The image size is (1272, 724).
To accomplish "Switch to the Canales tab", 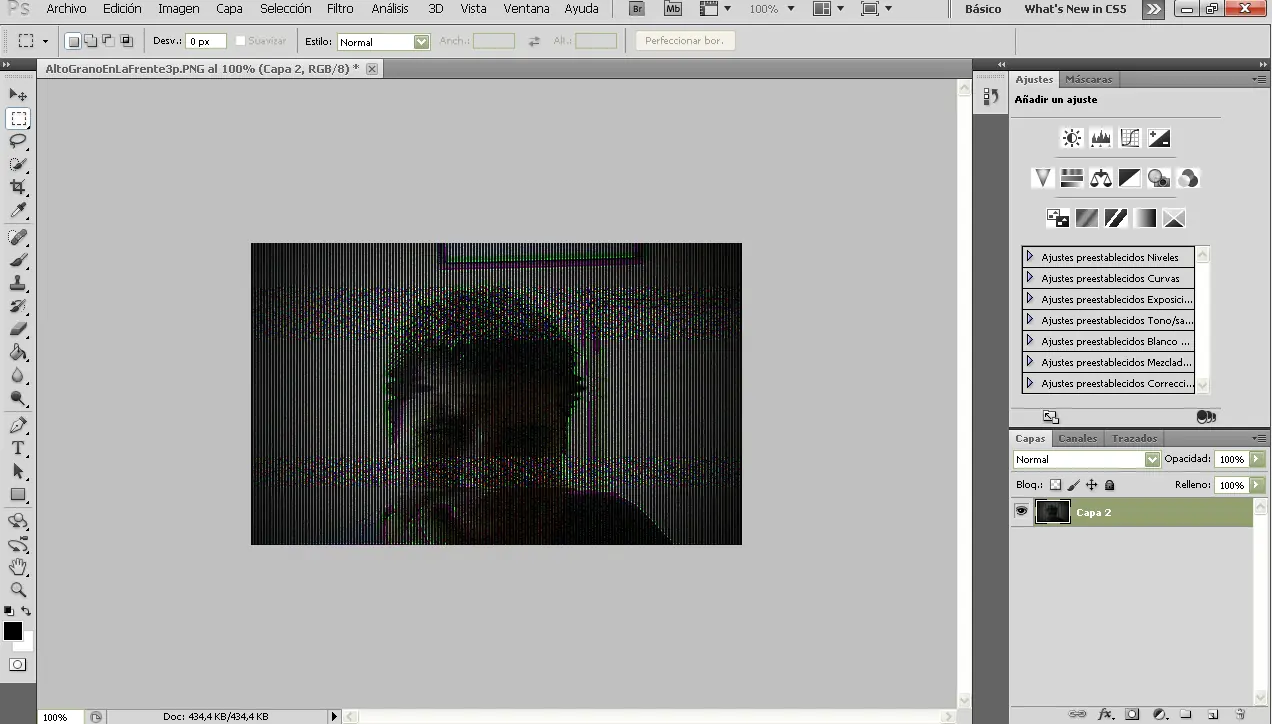I will click(1077, 438).
